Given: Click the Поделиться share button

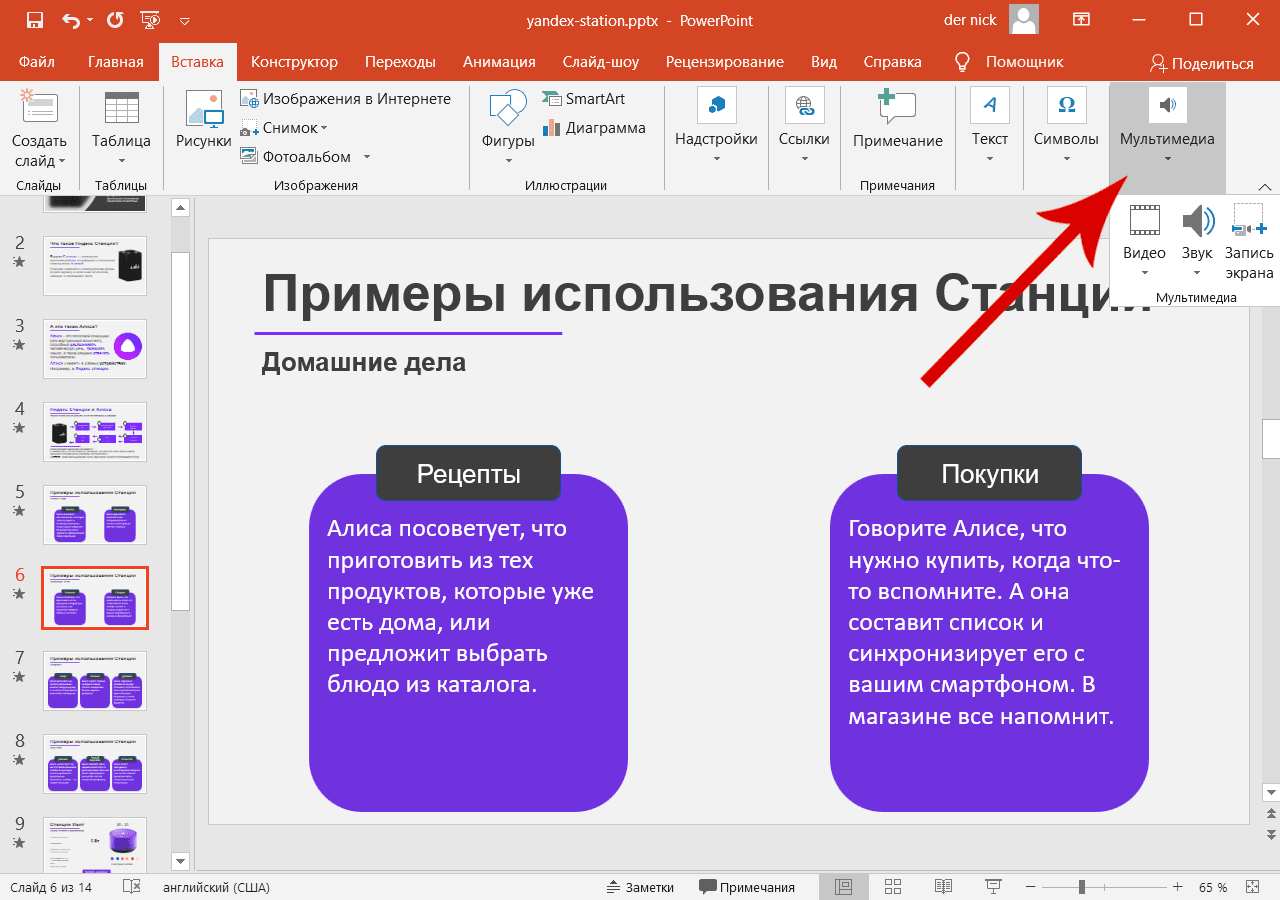Looking at the screenshot, I should tap(1201, 63).
